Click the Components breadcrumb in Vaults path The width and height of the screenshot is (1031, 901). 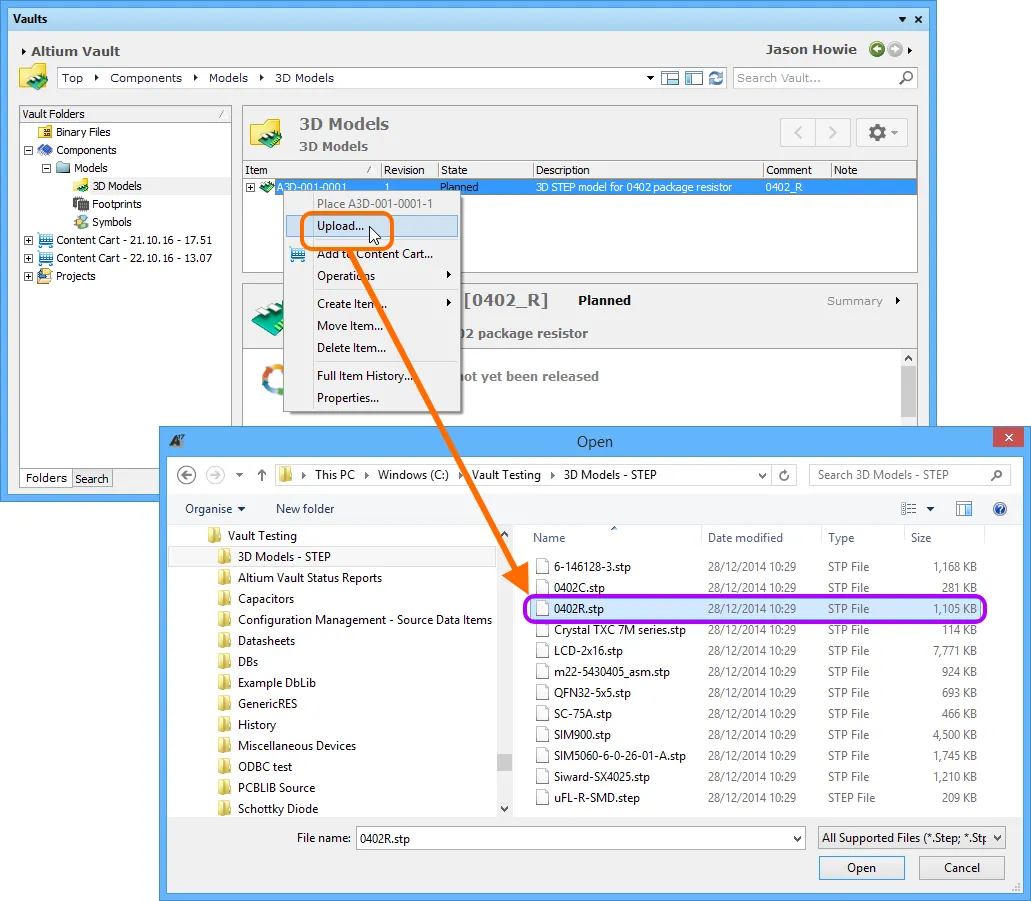coord(146,78)
